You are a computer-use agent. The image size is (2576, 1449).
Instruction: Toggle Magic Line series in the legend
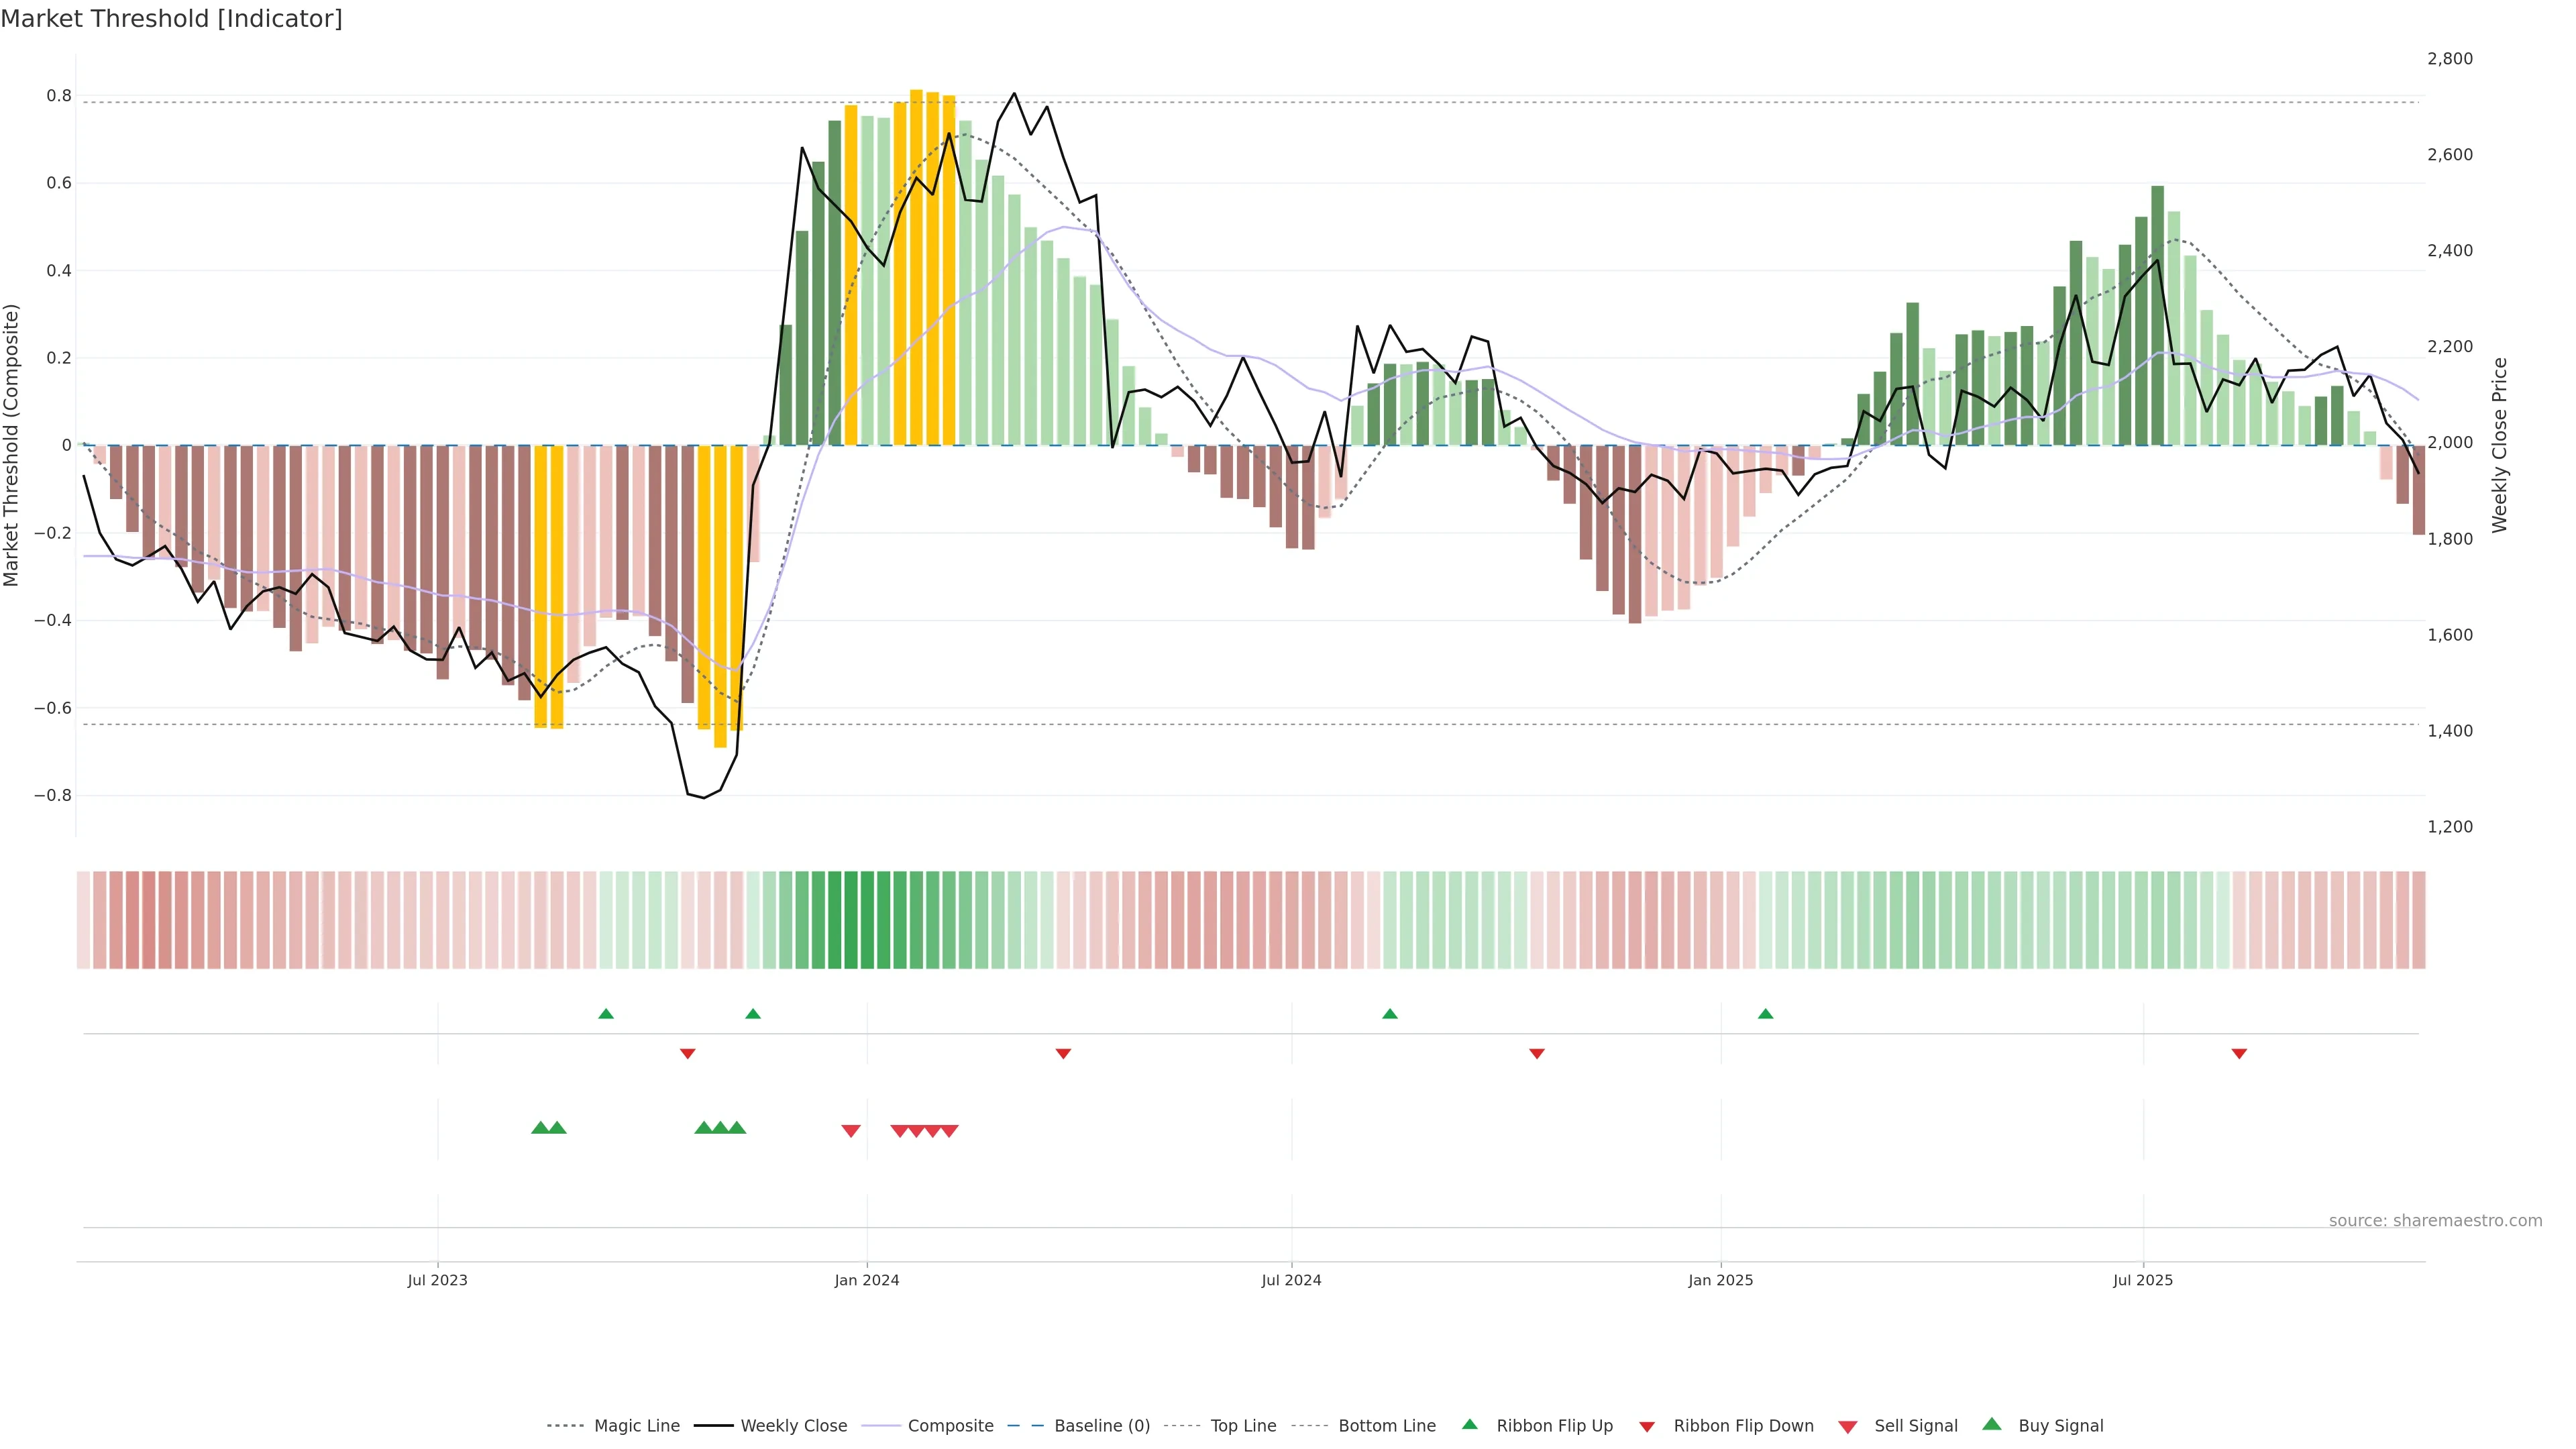tap(636, 1426)
